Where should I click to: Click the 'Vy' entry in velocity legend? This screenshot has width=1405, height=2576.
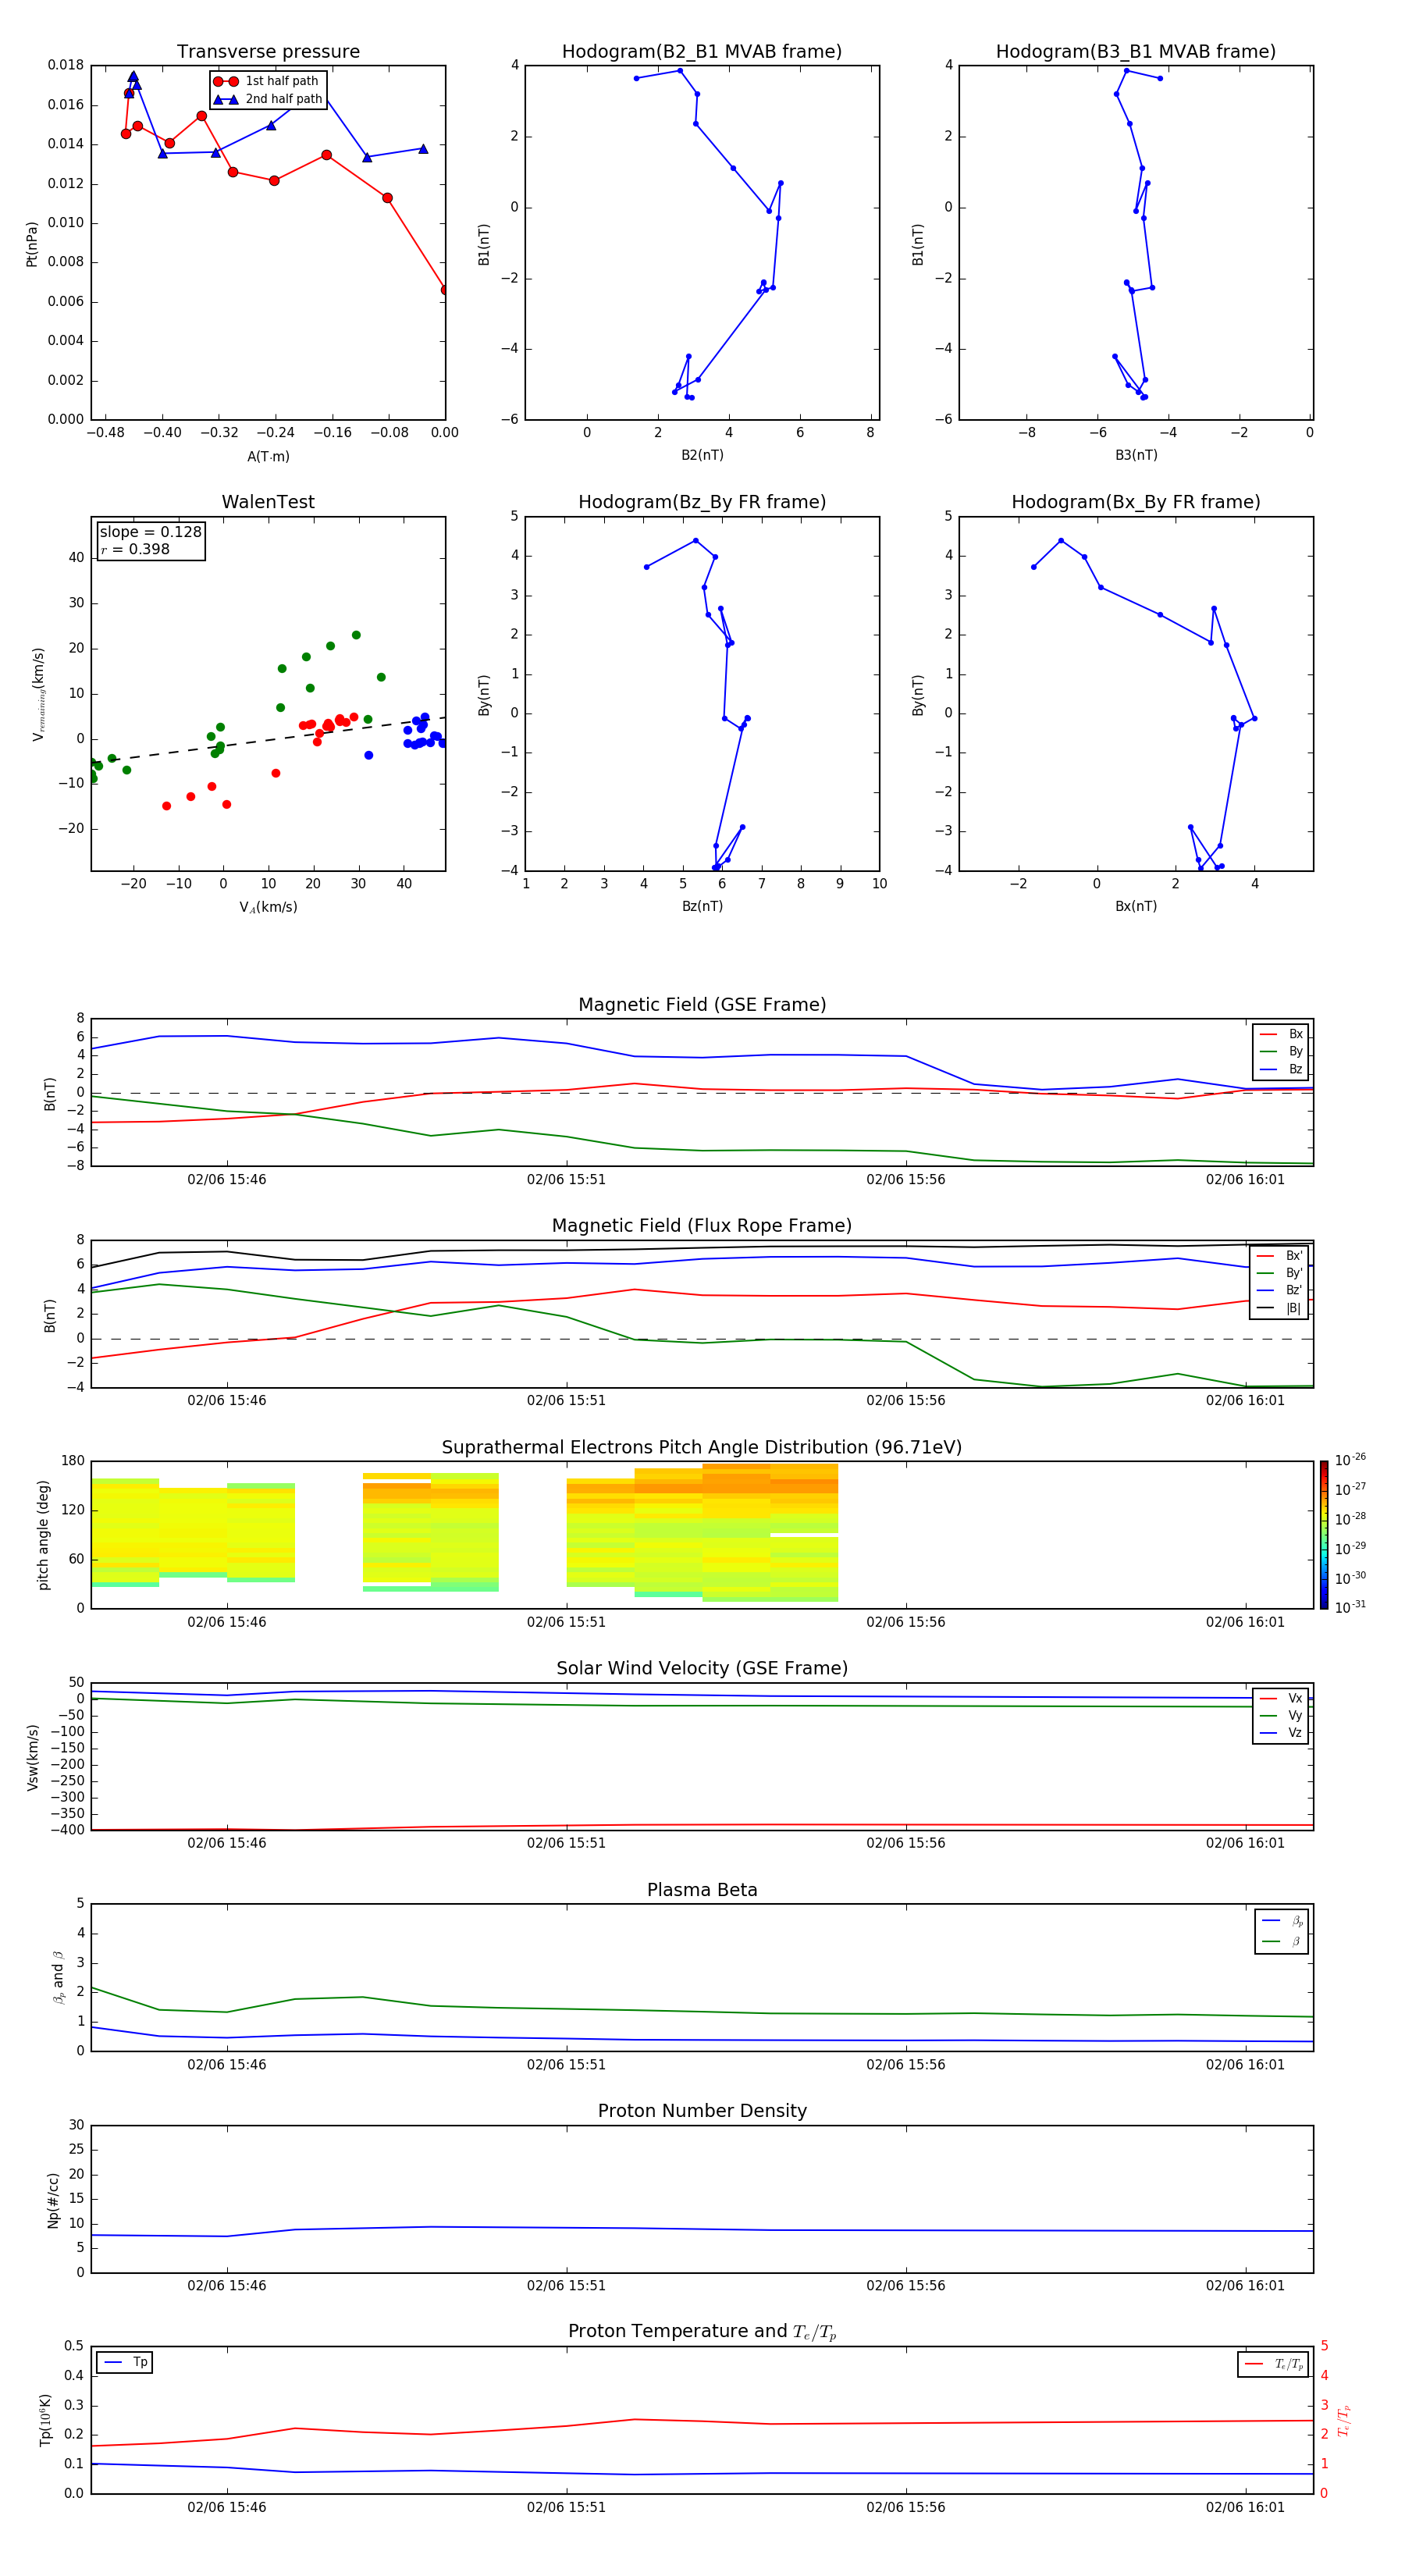tap(1281, 1715)
